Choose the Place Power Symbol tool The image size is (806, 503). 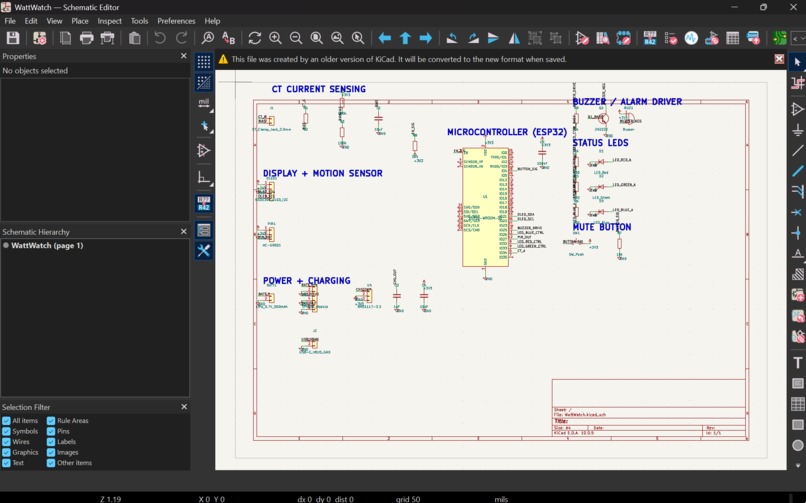pyautogui.click(x=797, y=129)
